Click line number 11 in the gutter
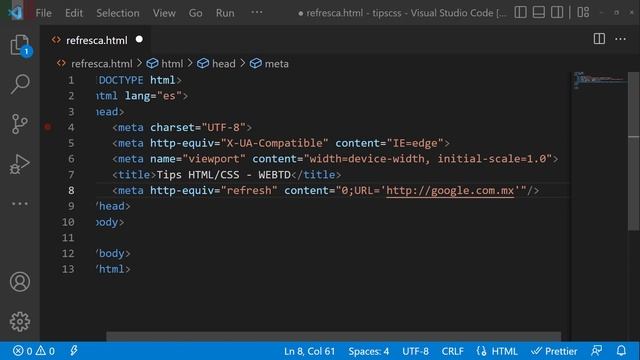Viewport: 640px width, 360px height. click(x=68, y=238)
